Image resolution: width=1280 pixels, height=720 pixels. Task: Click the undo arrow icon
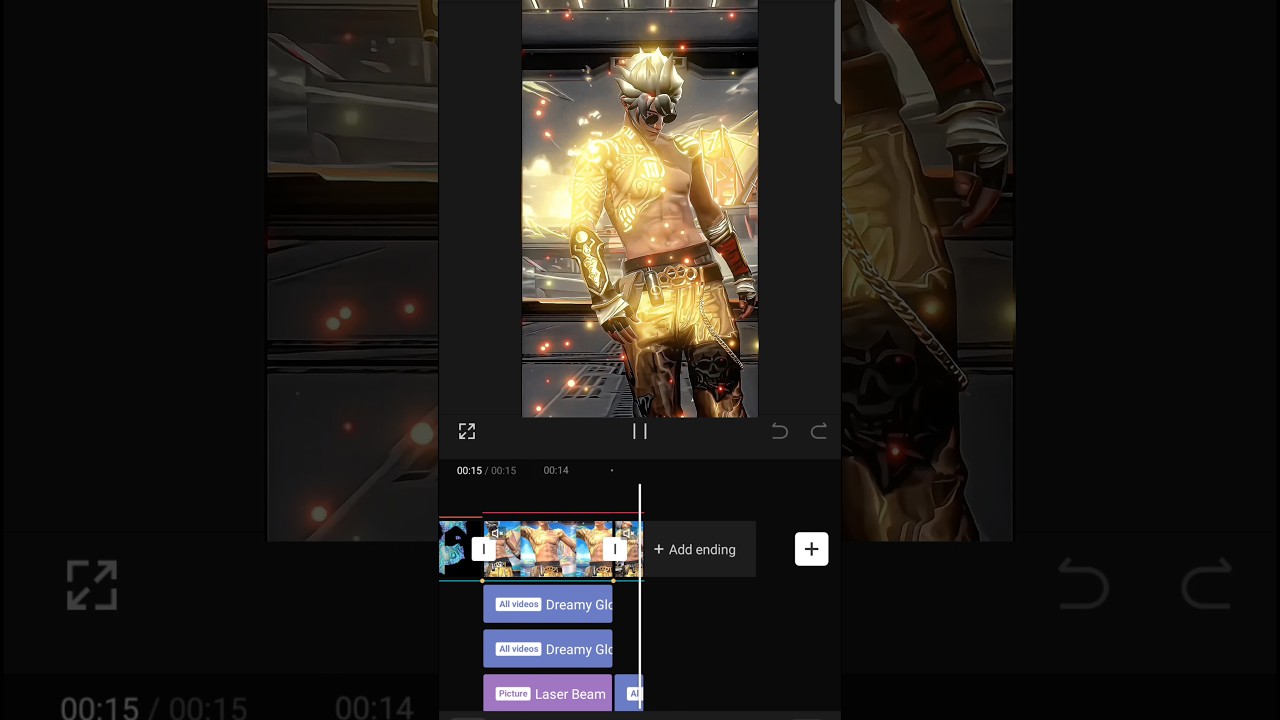(x=779, y=431)
